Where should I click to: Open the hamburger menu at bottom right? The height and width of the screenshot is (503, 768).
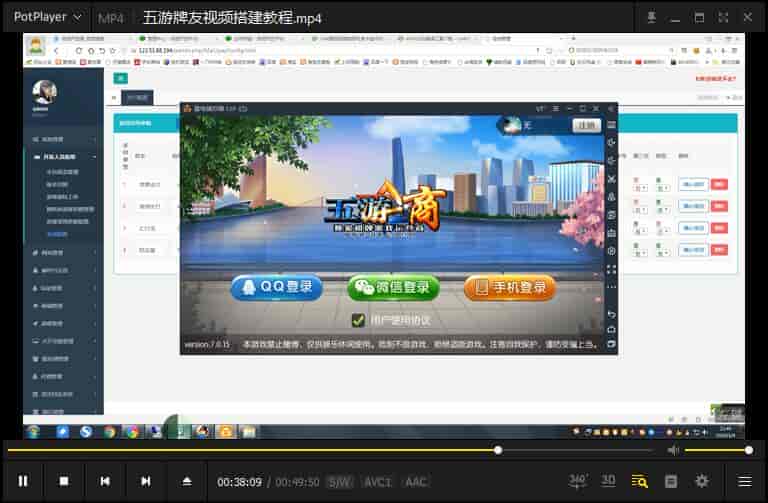pyautogui.click(x=745, y=481)
